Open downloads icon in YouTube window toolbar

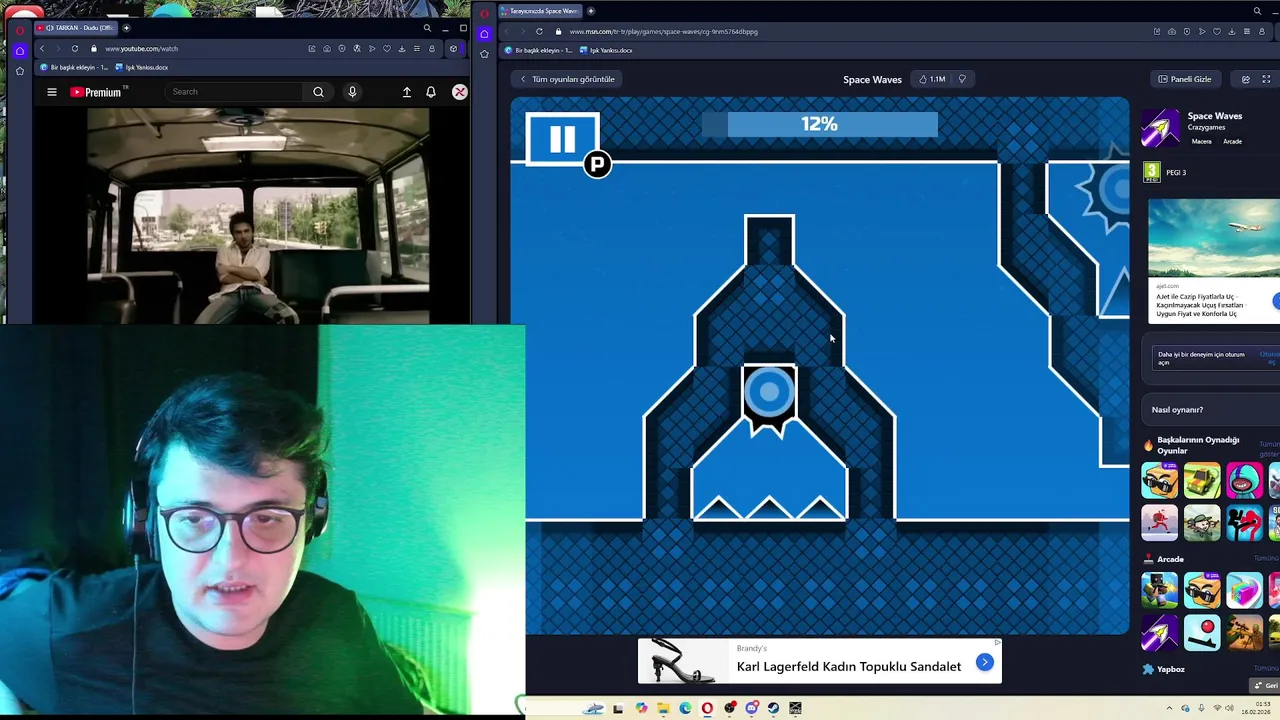pos(402,48)
